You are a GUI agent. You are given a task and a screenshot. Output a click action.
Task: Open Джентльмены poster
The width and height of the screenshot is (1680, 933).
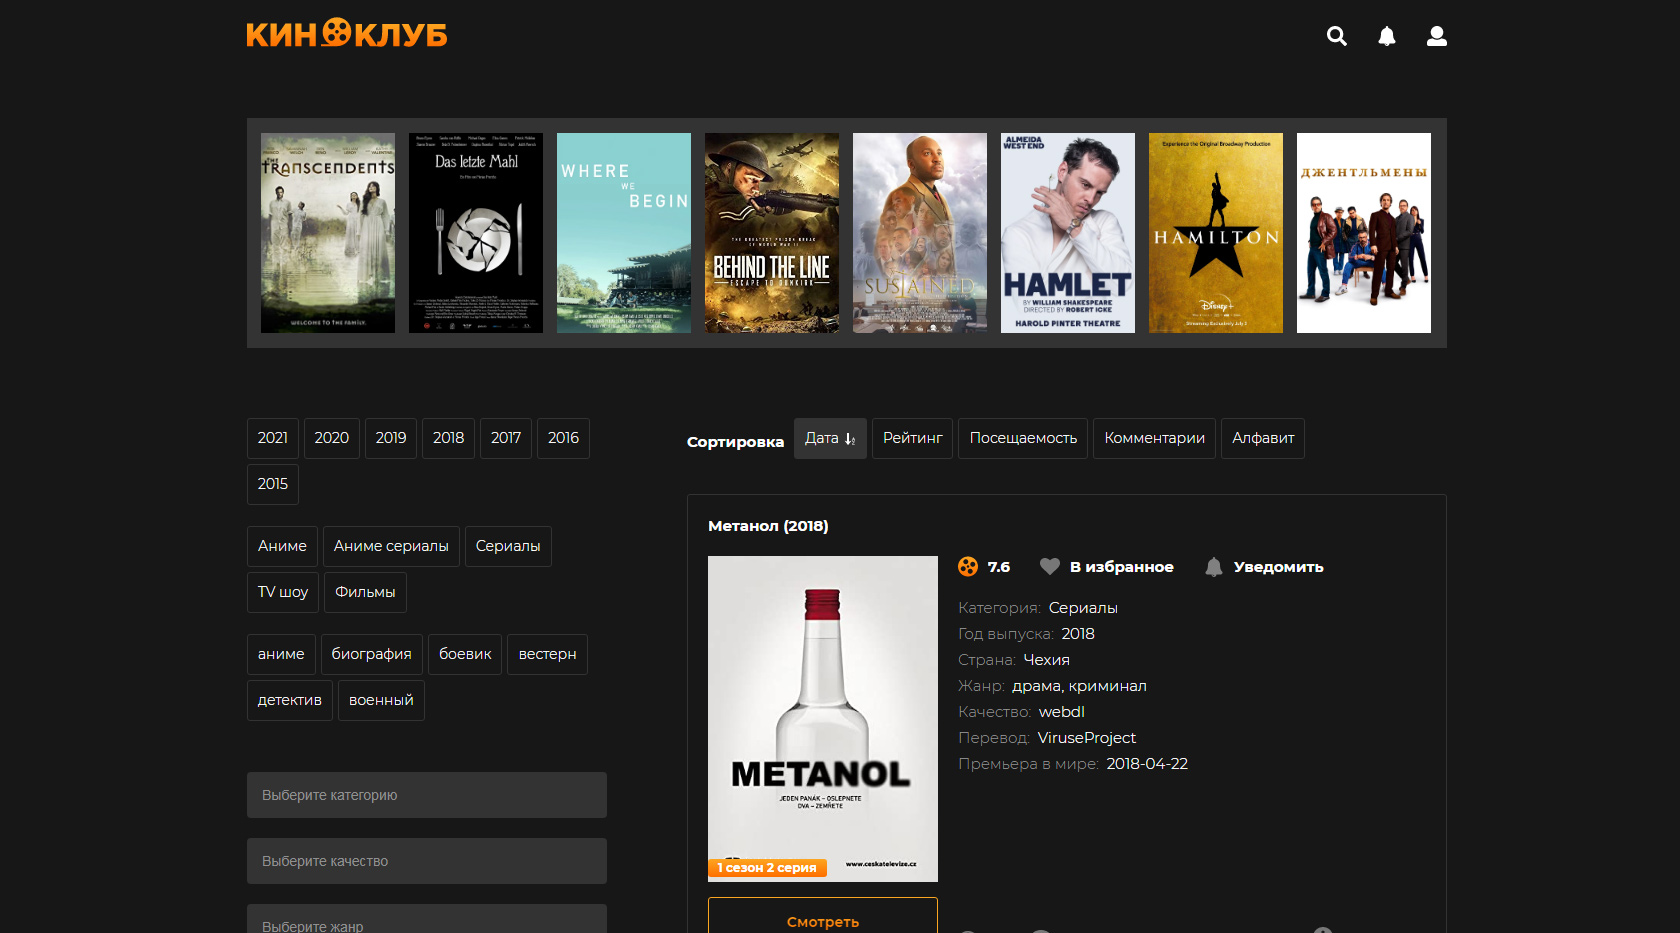coord(1364,233)
